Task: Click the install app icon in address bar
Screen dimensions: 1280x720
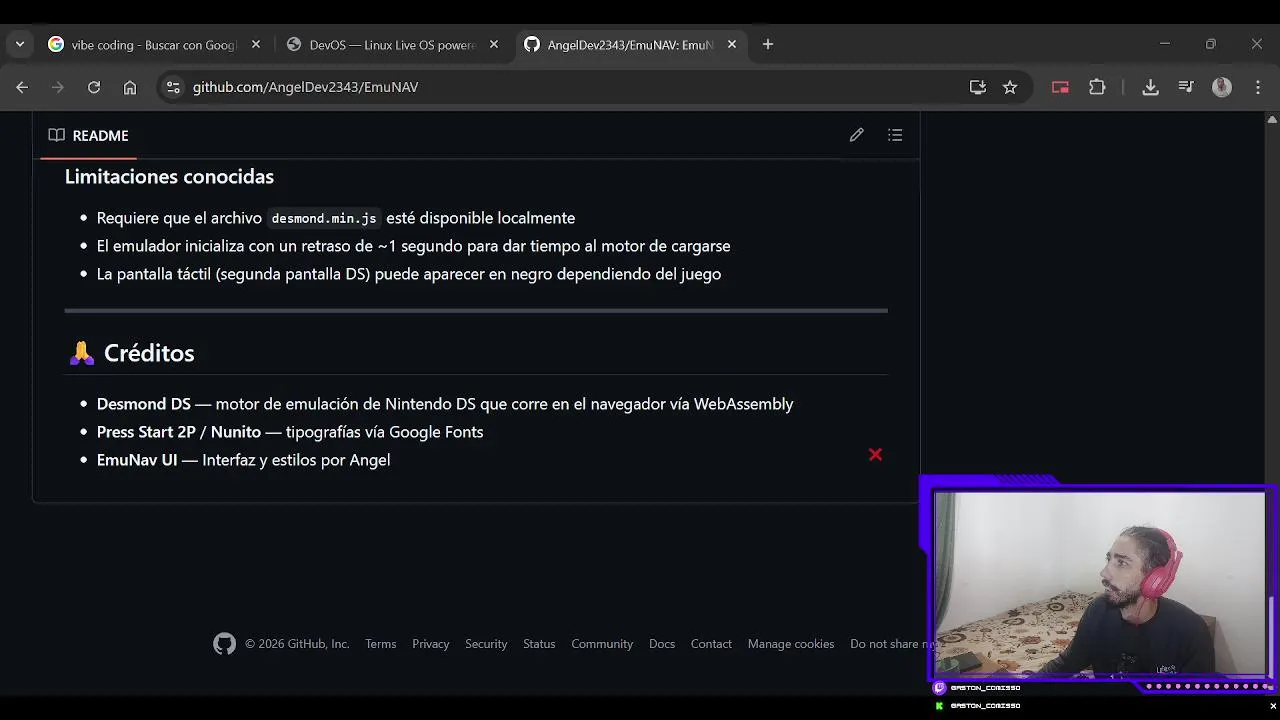Action: click(x=978, y=87)
